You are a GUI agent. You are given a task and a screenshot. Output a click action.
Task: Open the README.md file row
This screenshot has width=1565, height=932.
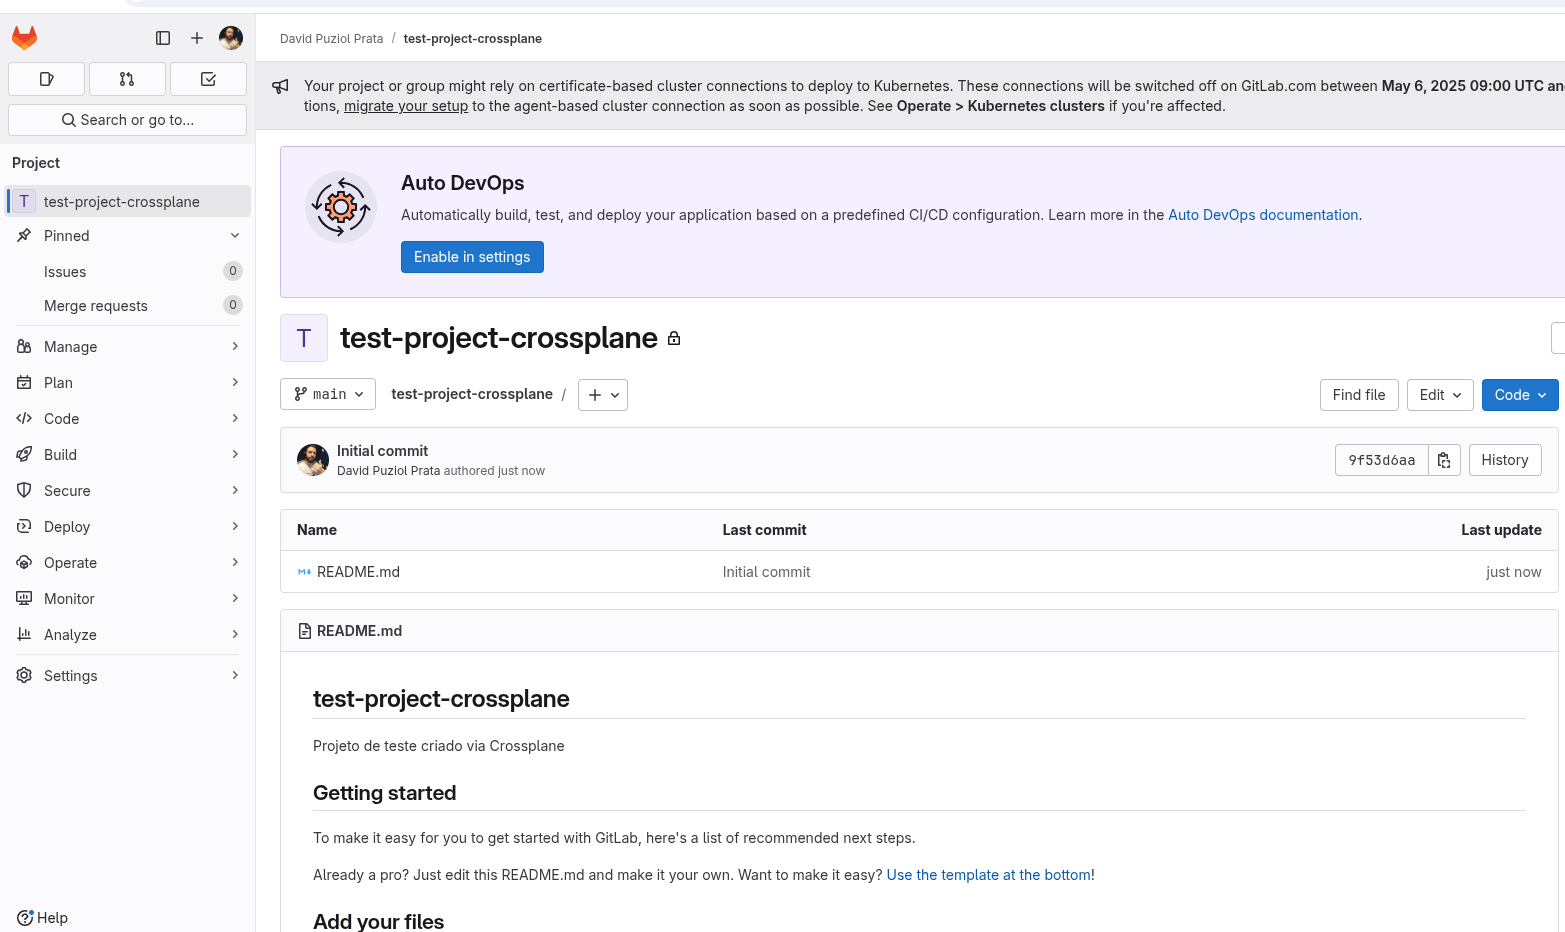tap(358, 572)
